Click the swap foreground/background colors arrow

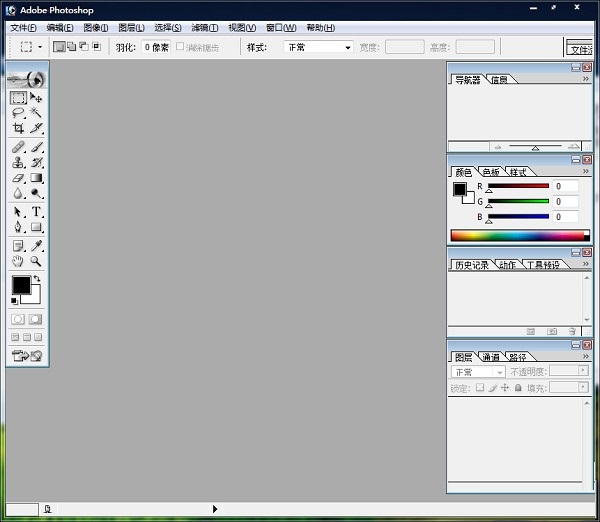coord(37,279)
